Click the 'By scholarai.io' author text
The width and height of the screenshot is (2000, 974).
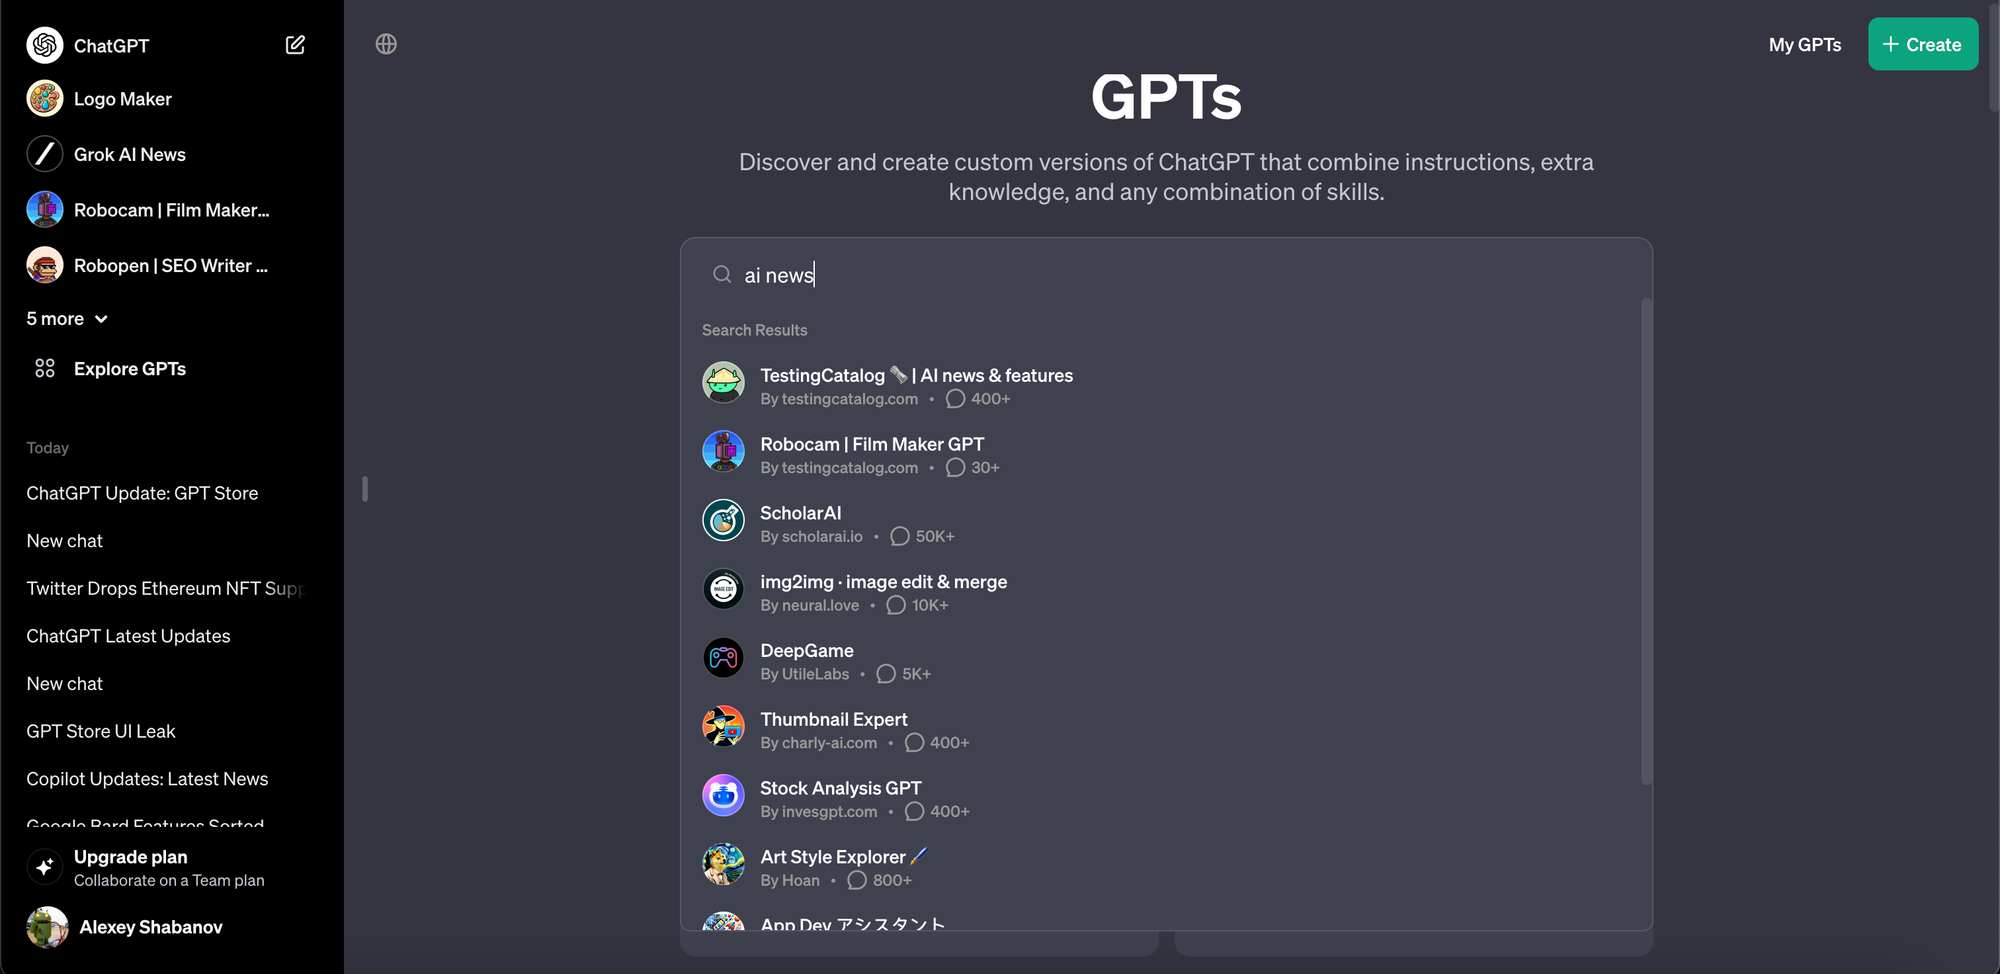pos(811,536)
